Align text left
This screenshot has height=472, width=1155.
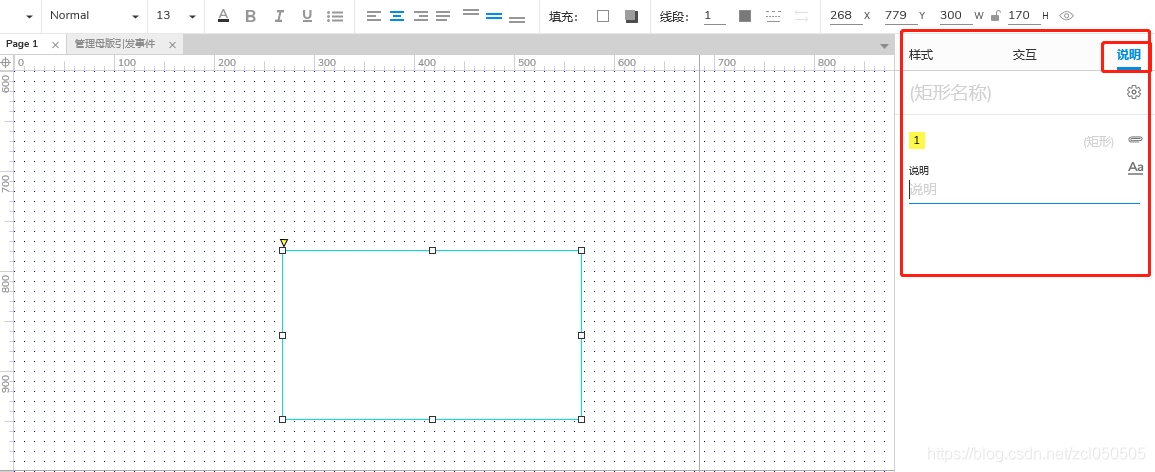click(374, 15)
